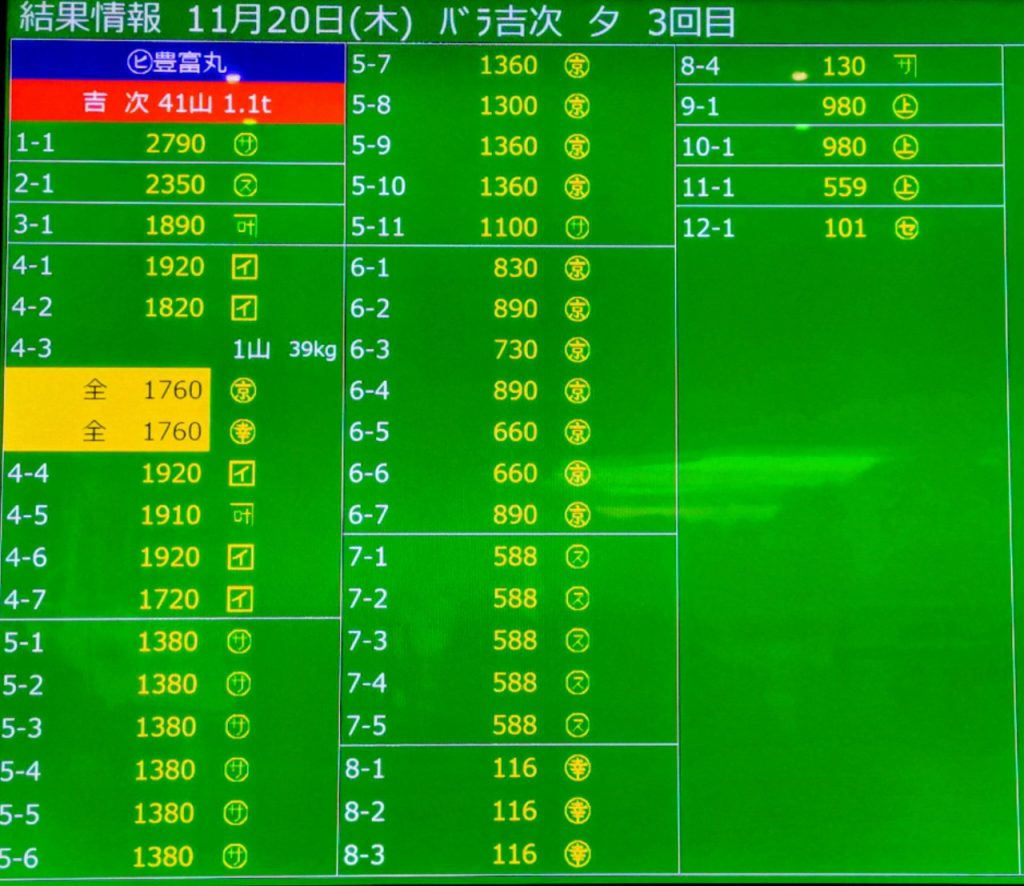
Task: Select the buyer mark in row 8-4
Action: click(x=906, y=67)
